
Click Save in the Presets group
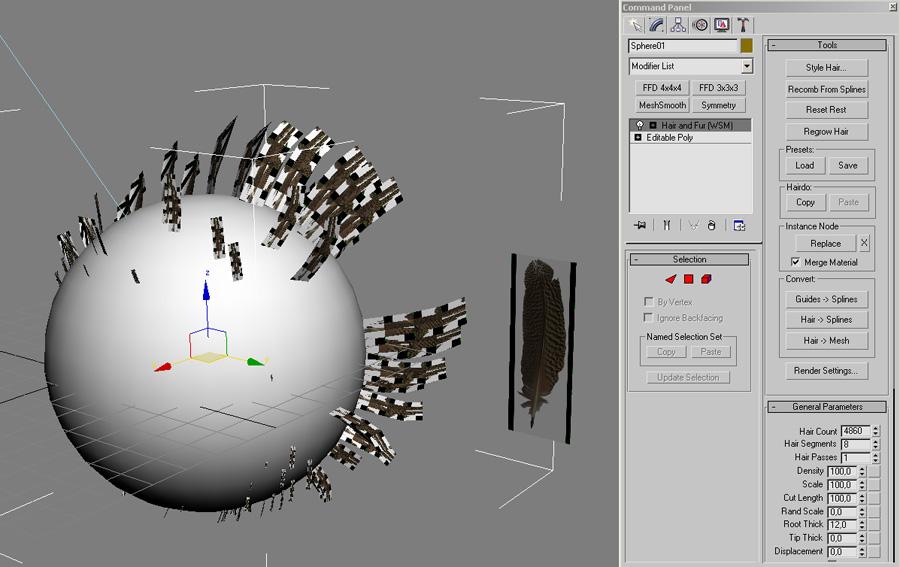tap(848, 165)
